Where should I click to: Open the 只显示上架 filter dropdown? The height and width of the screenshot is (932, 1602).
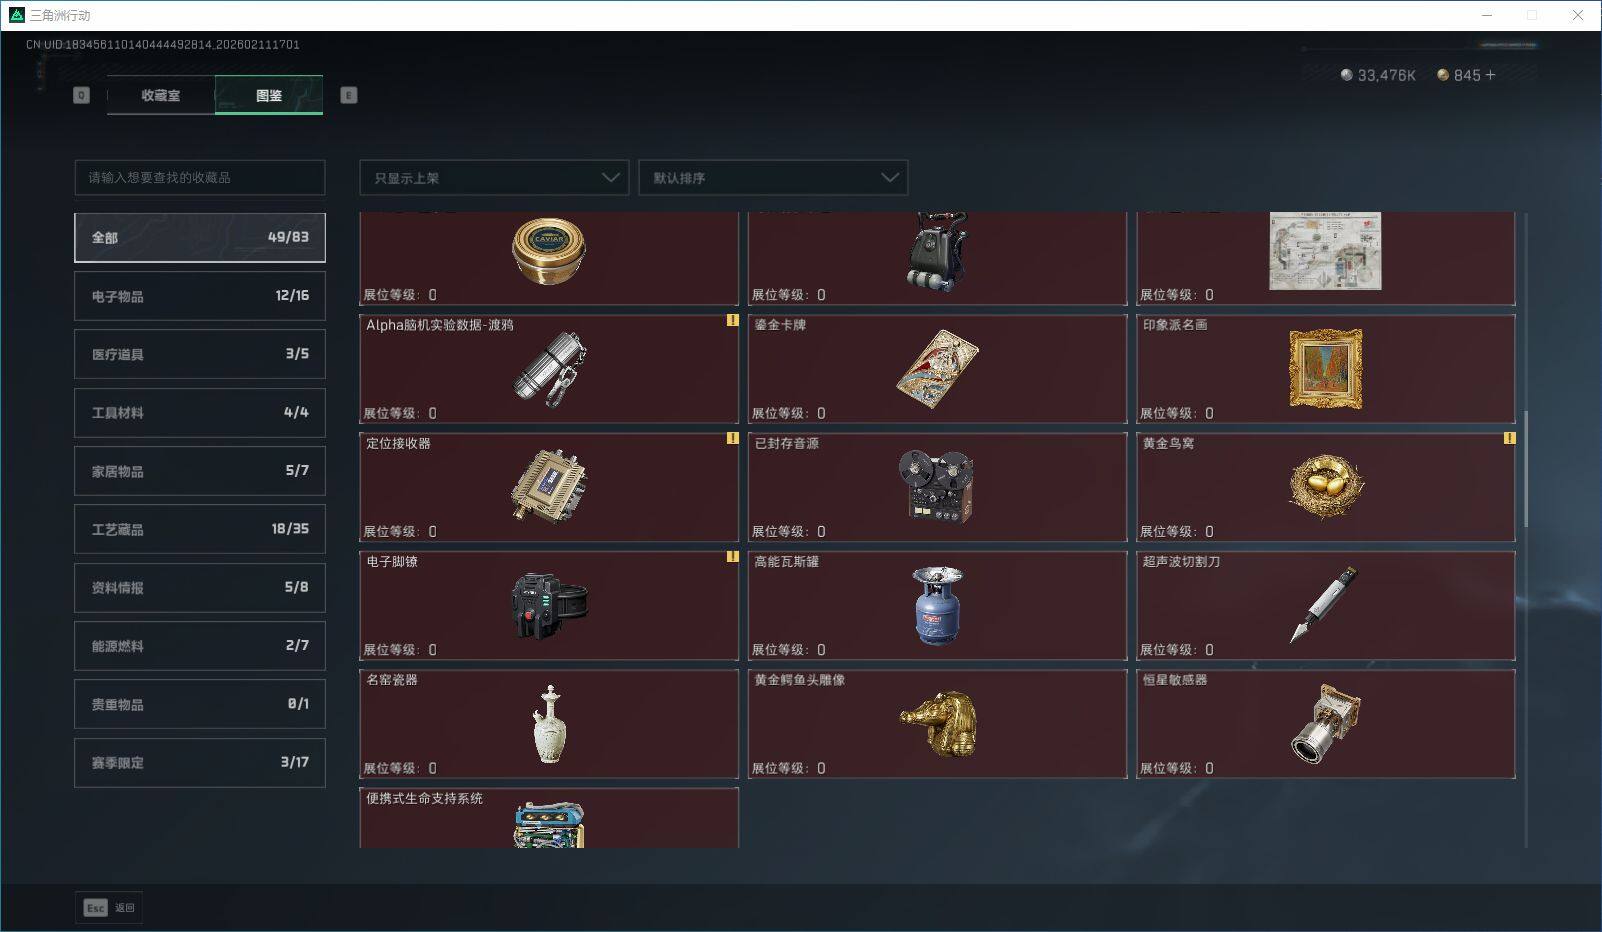click(x=494, y=178)
